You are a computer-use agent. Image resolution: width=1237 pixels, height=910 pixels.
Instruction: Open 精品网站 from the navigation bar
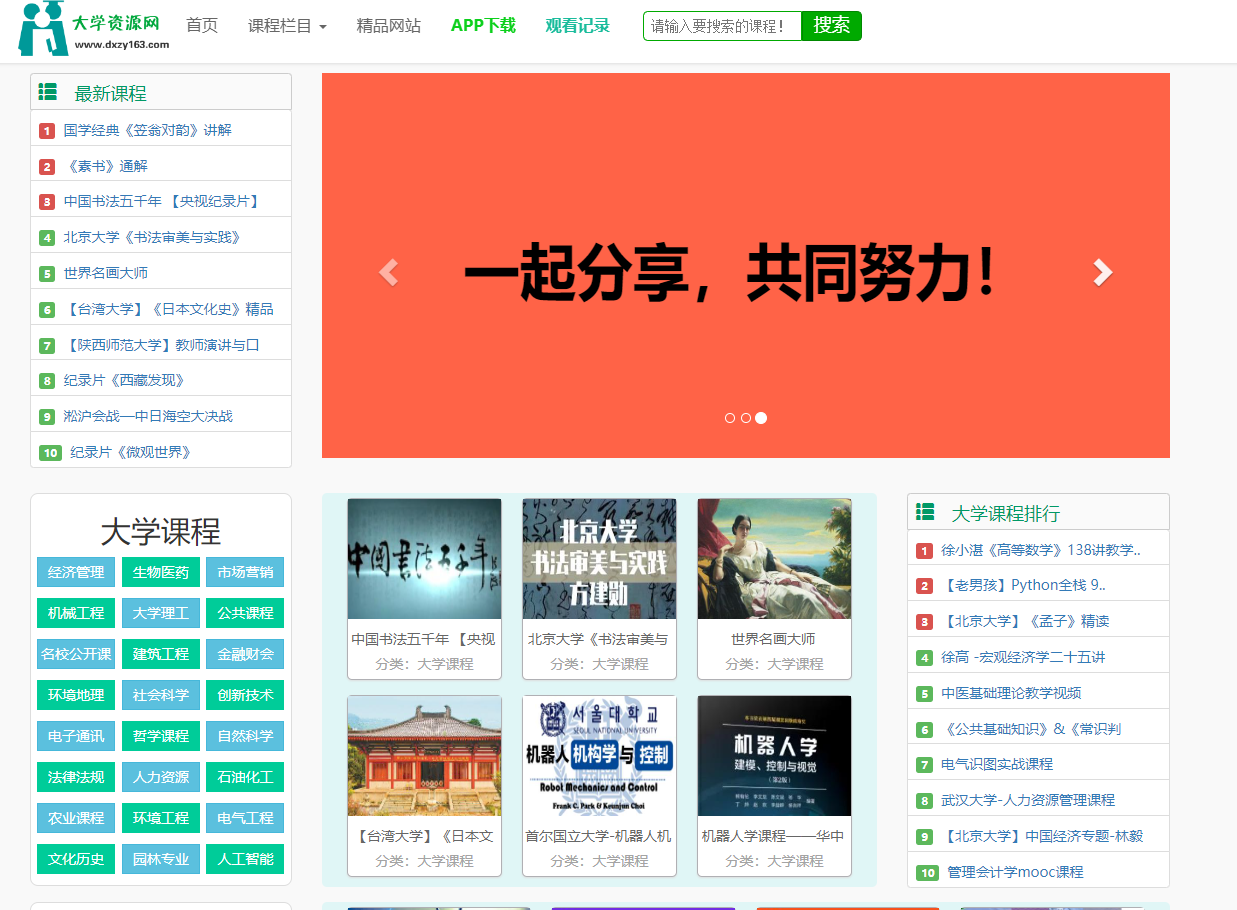coord(389,25)
